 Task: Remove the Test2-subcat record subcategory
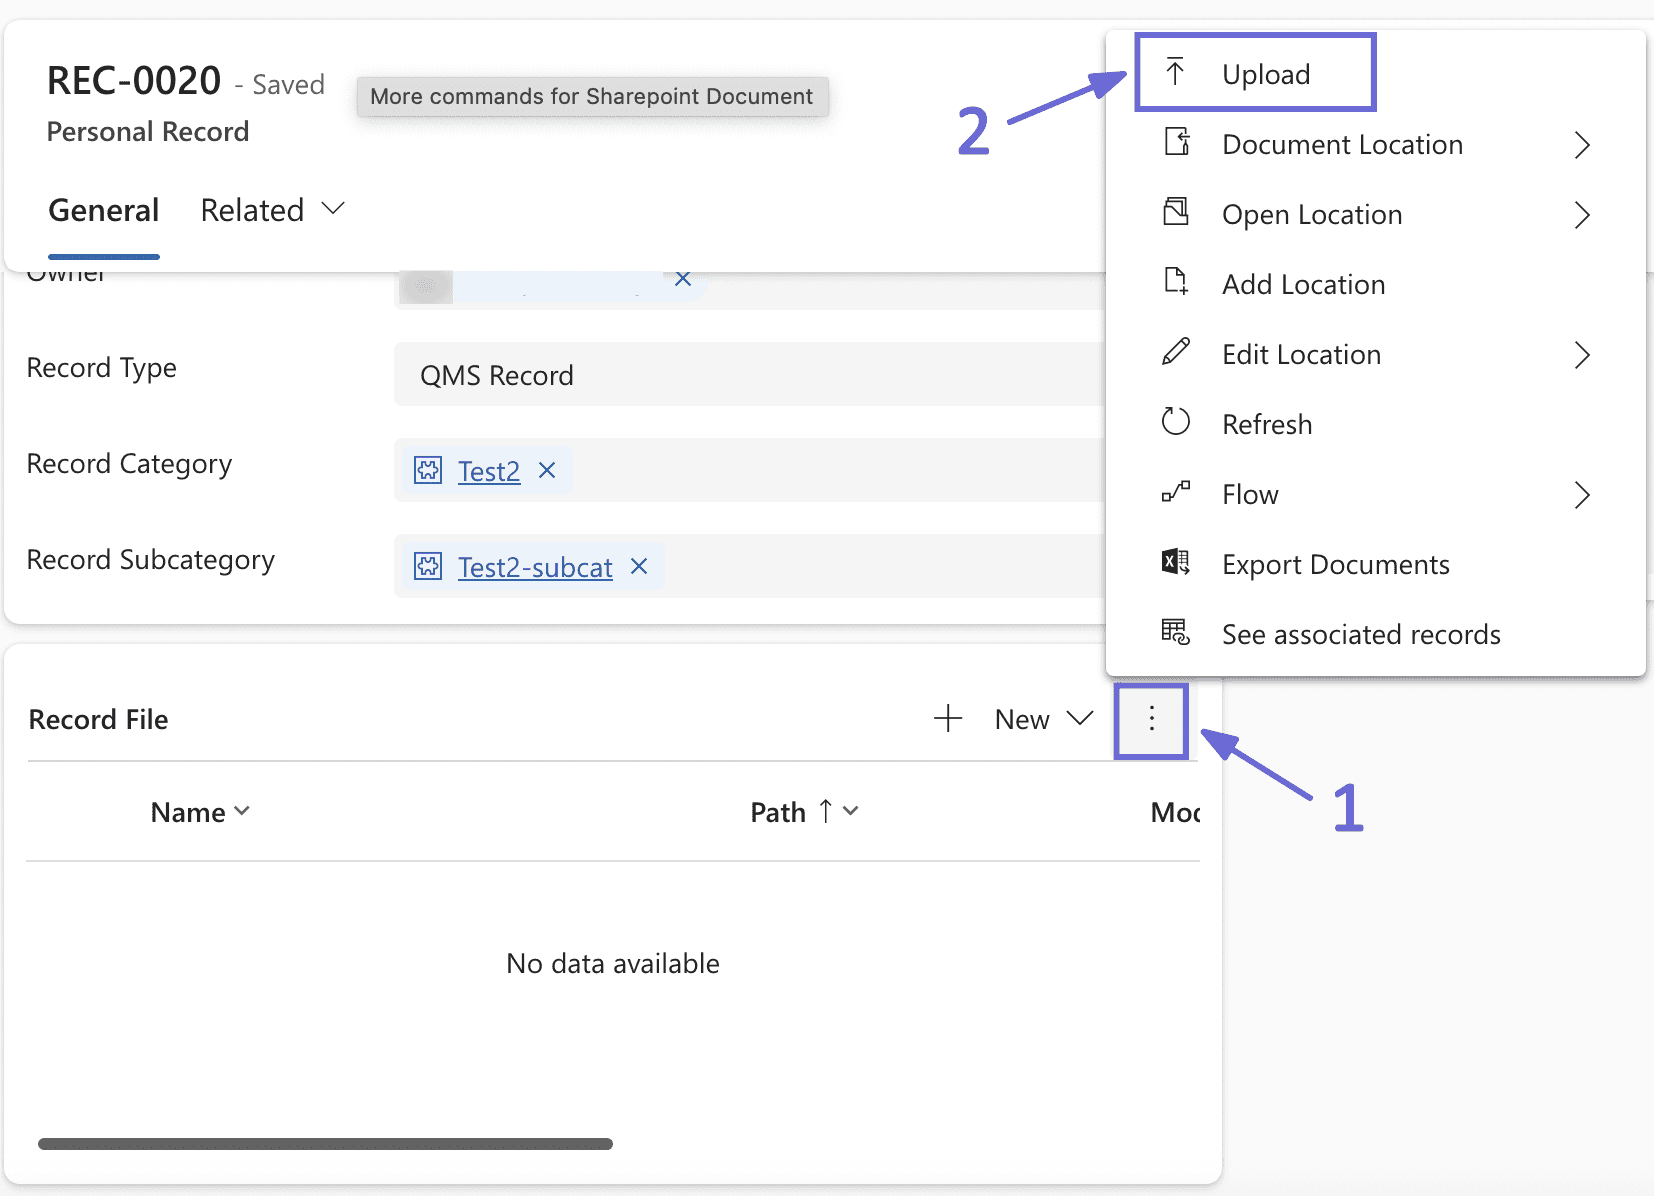(639, 566)
